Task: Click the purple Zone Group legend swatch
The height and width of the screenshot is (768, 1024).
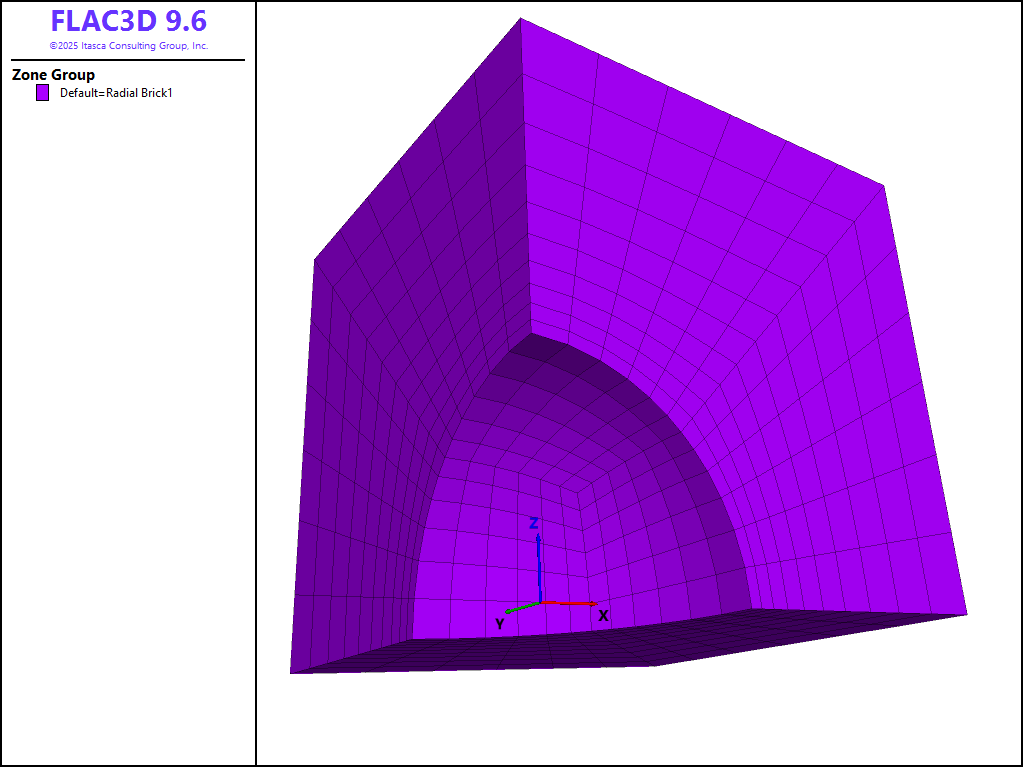Action: [42, 93]
